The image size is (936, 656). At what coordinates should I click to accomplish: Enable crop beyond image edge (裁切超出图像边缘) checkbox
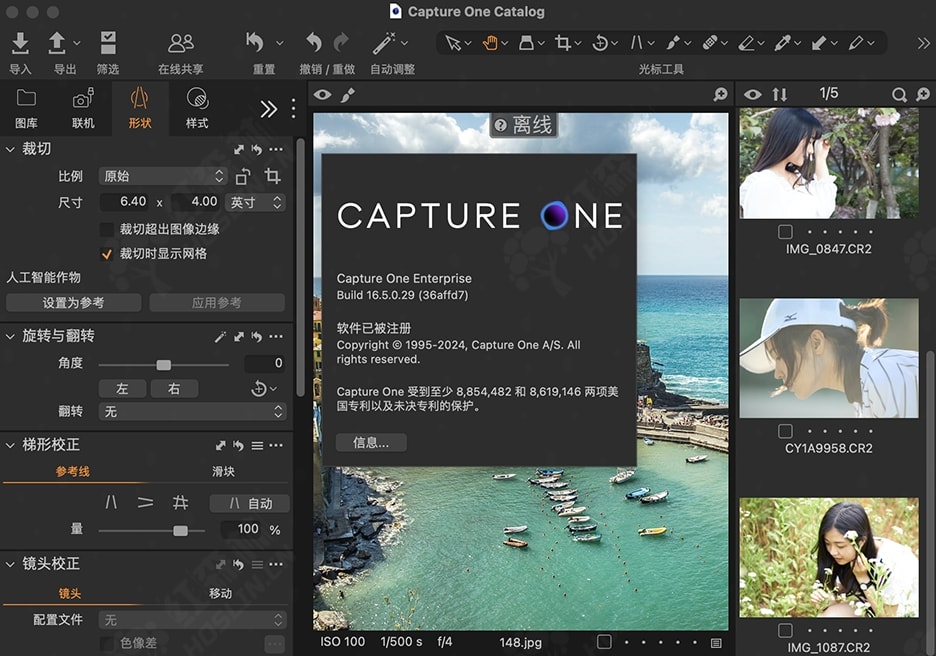pyautogui.click(x=107, y=229)
